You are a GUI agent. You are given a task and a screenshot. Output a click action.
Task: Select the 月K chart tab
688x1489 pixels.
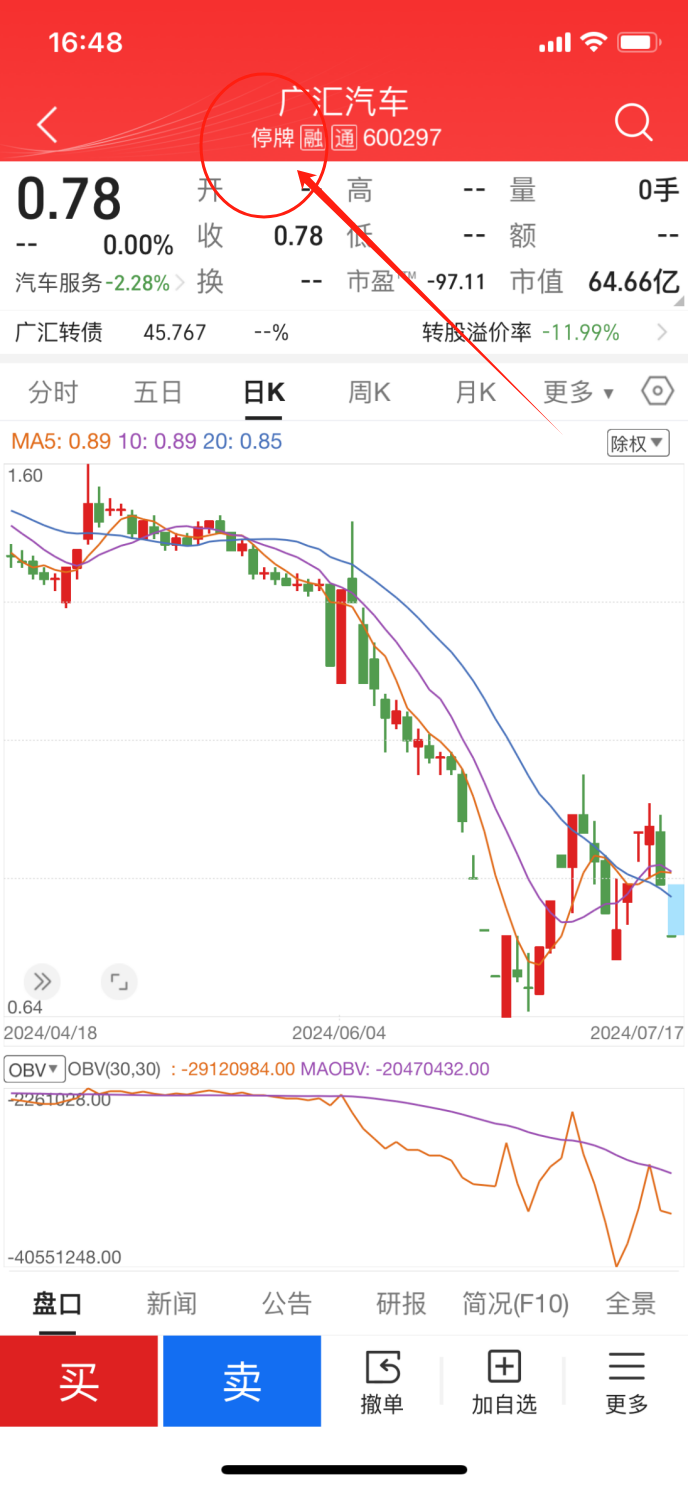(x=476, y=392)
